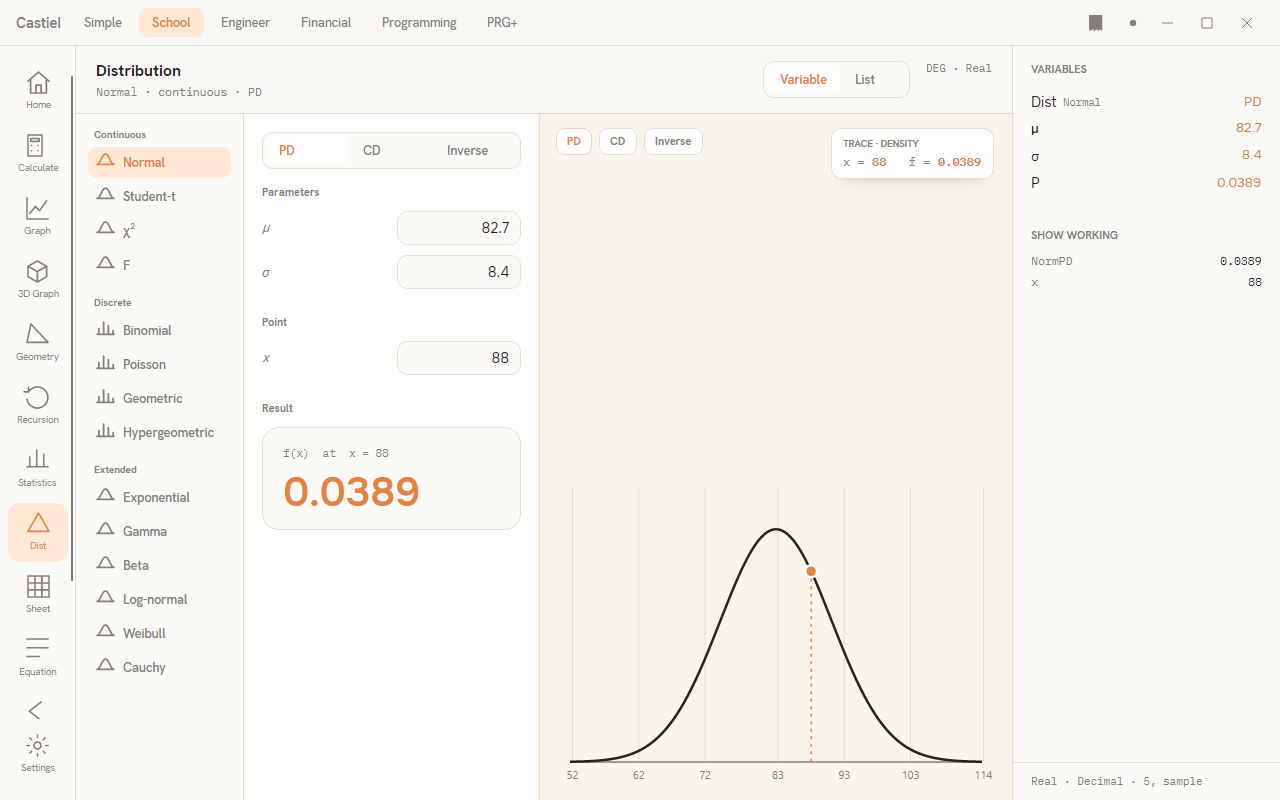Image resolution: width=1280 pixels, height=800 pixels.
Task: Collapse sidebar with back arrow icon
Action: point(36,710)
